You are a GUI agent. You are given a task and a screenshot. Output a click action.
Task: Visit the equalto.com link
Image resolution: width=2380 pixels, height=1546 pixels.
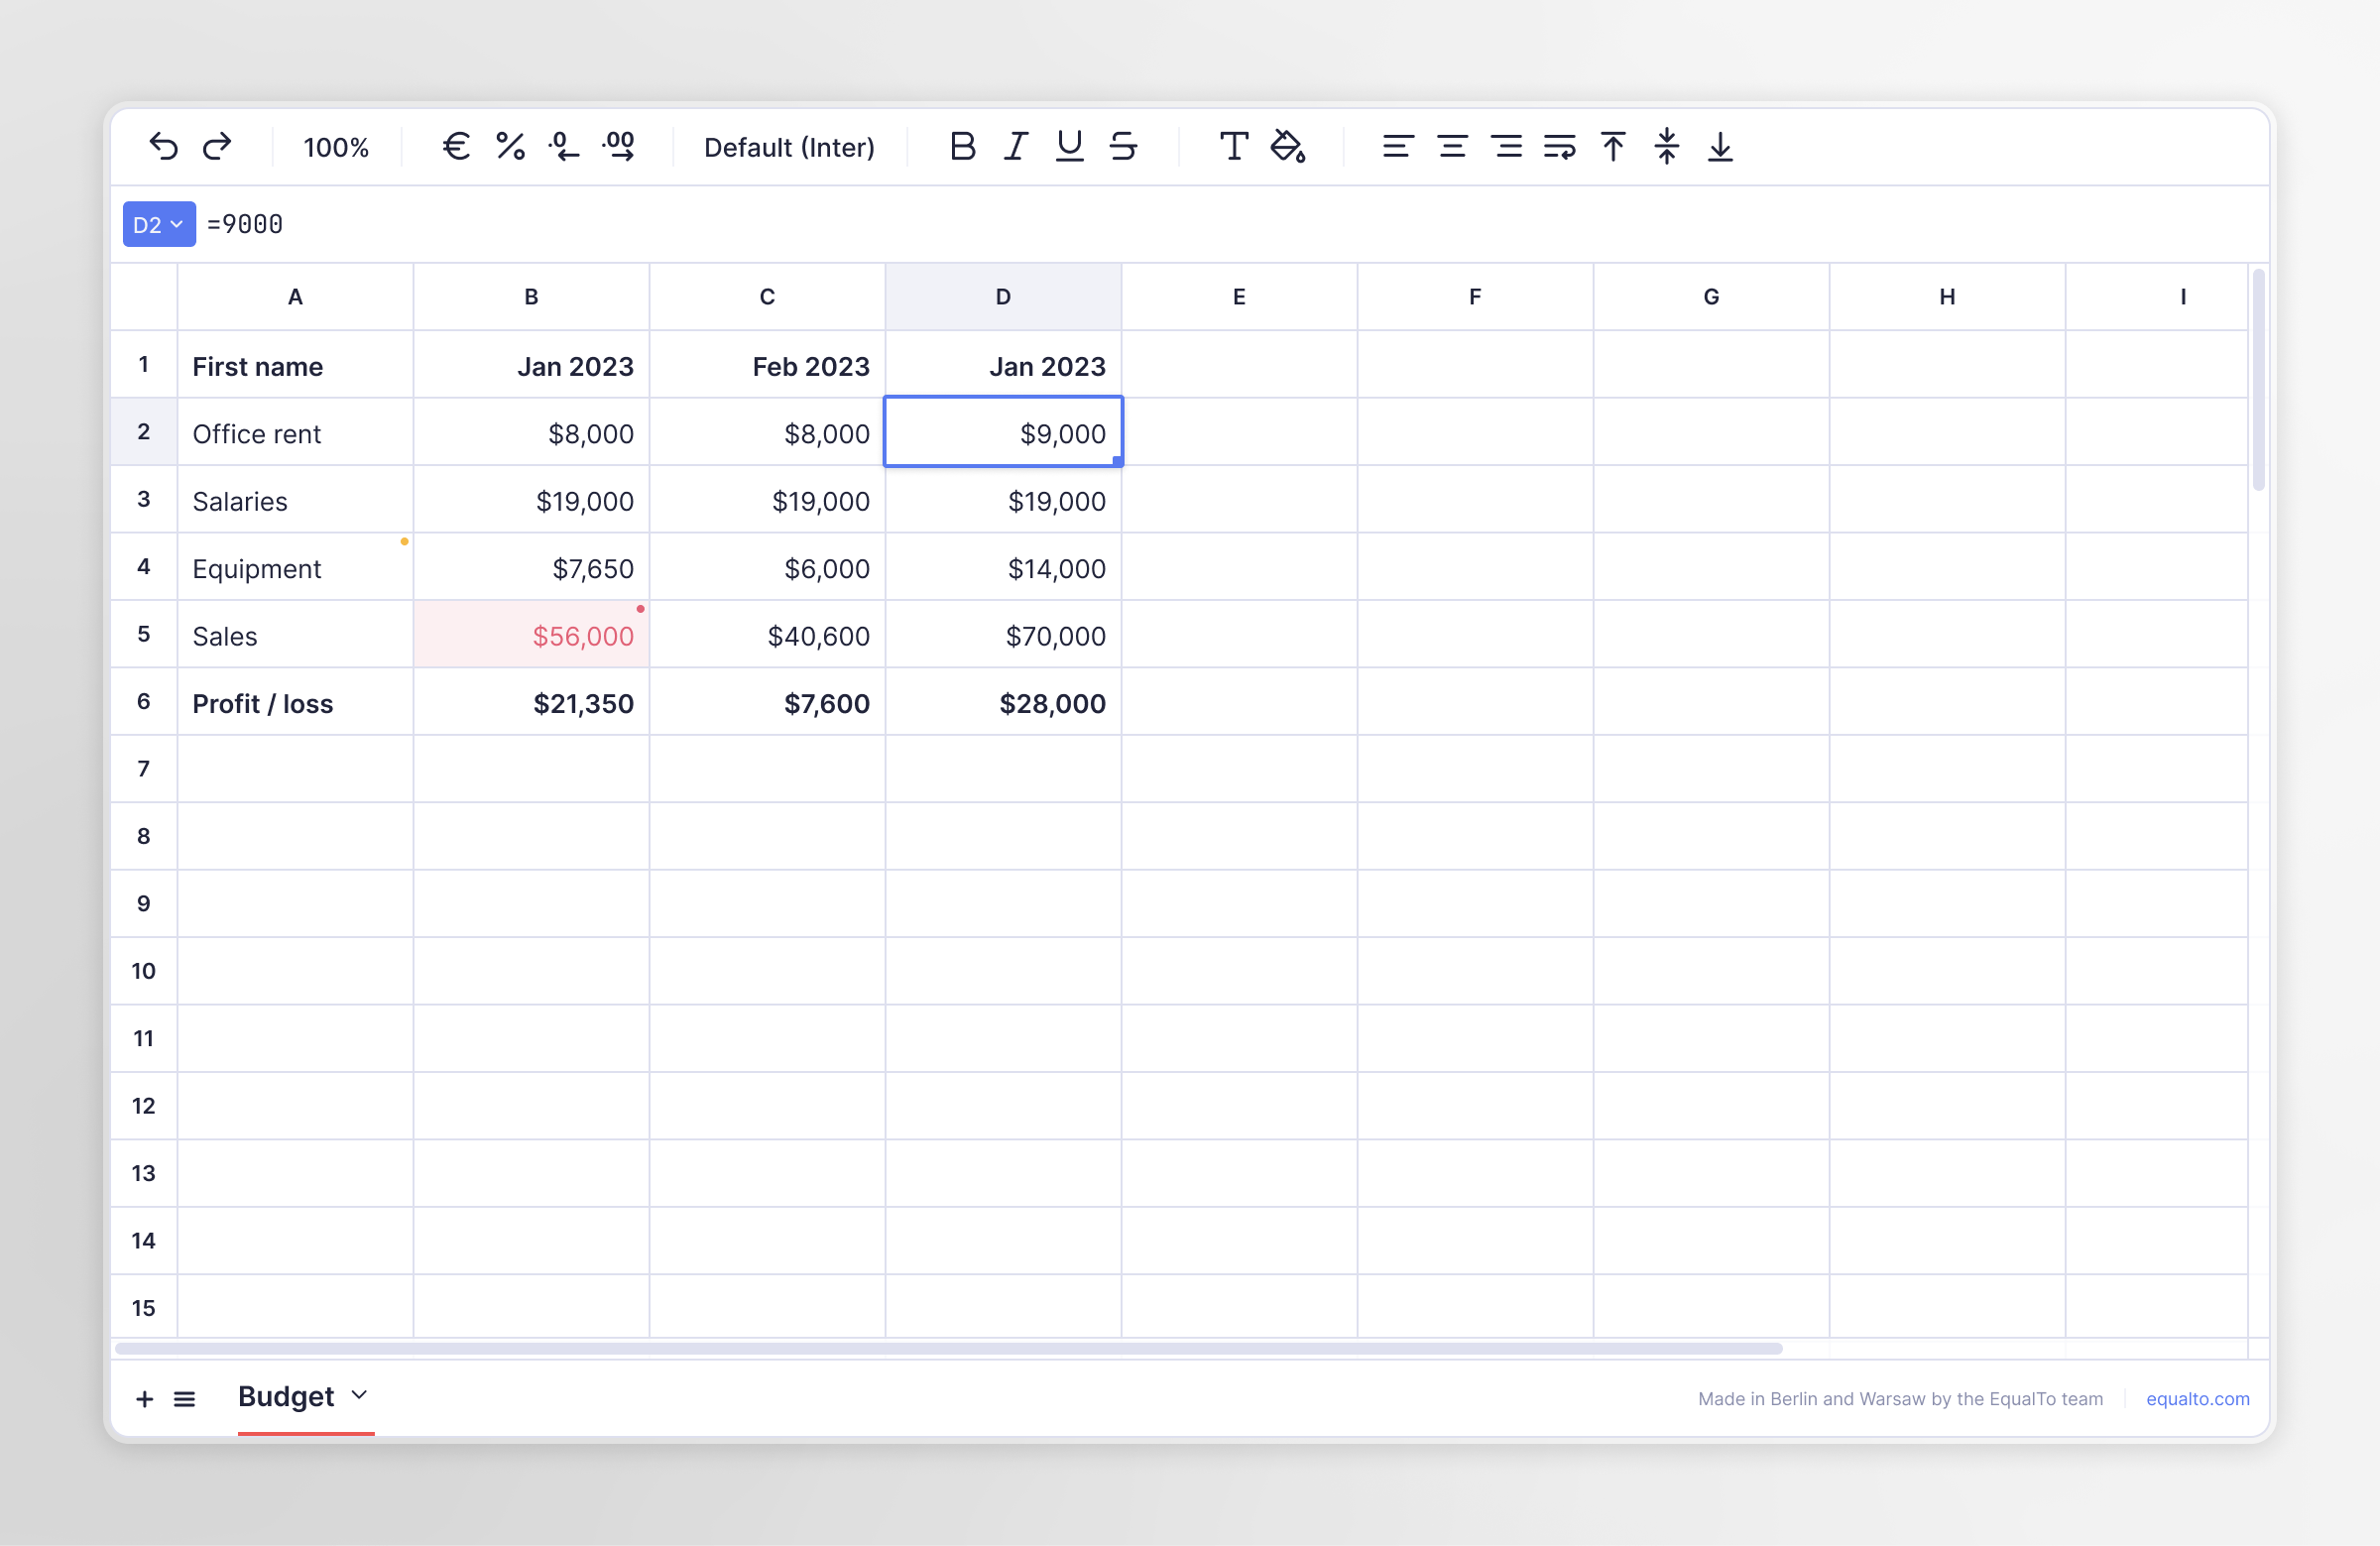click(2197, 1398)
